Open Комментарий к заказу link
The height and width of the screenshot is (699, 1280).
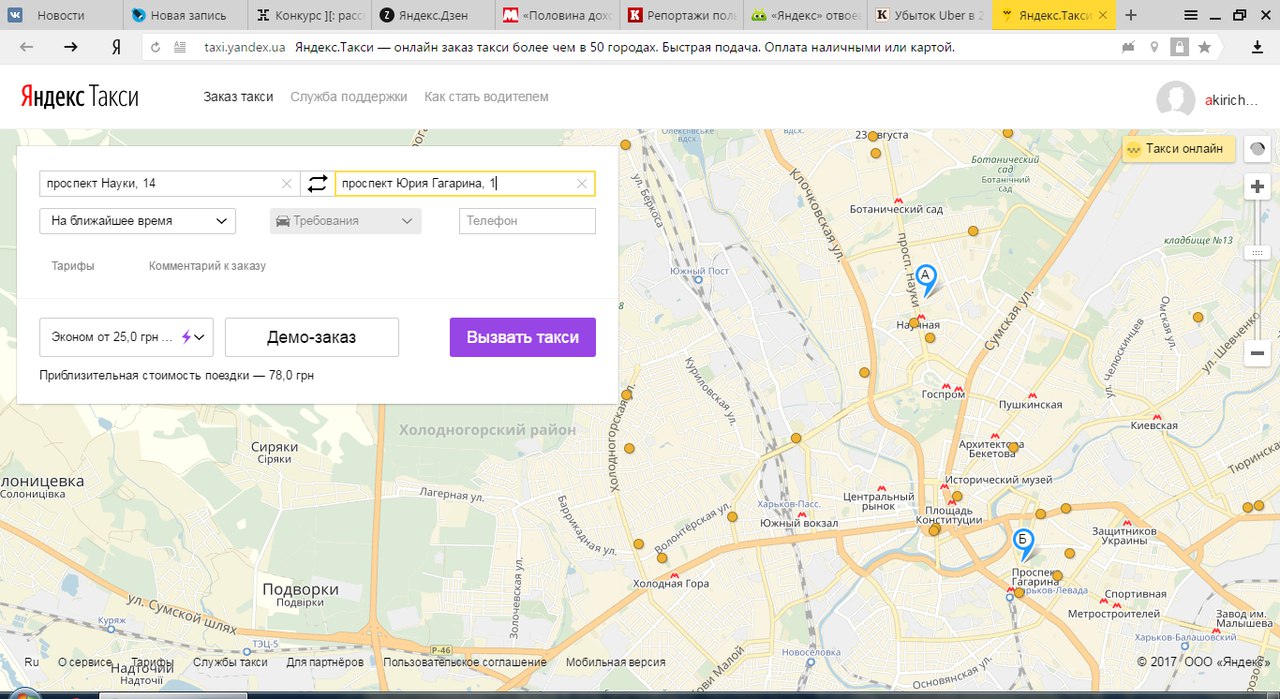click(207, 266)
